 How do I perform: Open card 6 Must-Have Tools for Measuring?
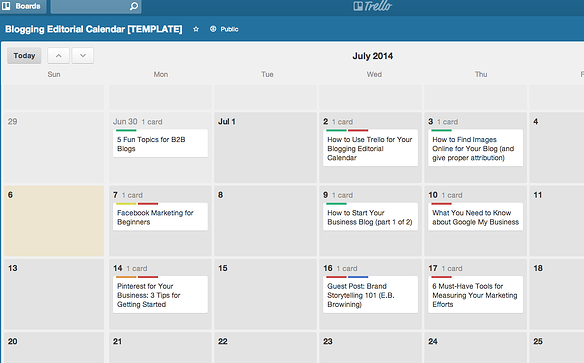coord(475,295)
